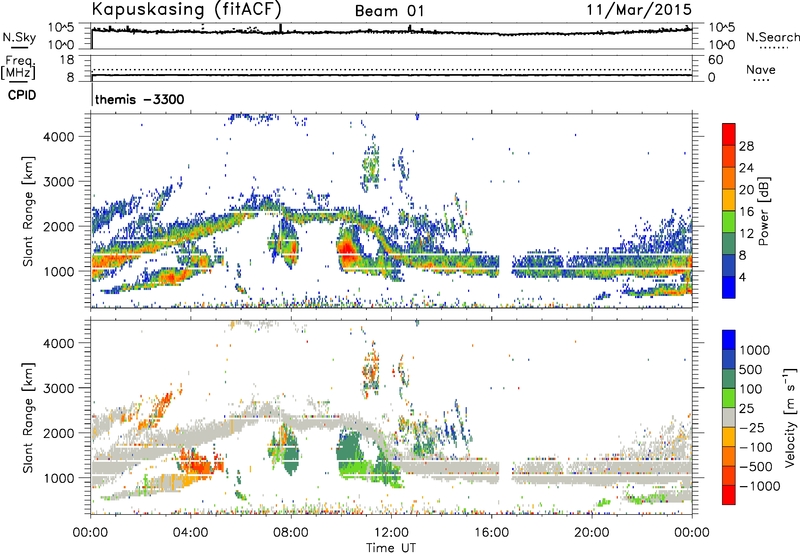This screenshot has height=554, width=800.
Task: Click the left 10^5 noise axis label
Action: click(61, 28)
